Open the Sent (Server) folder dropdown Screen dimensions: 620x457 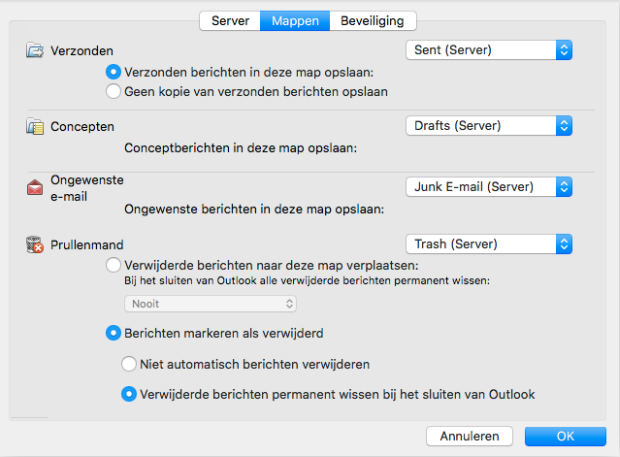point(488,49)
